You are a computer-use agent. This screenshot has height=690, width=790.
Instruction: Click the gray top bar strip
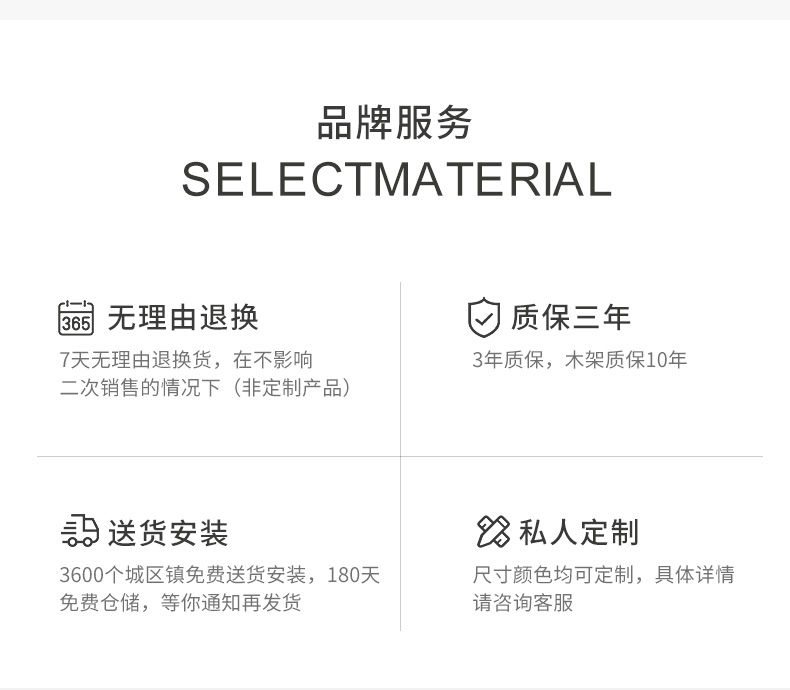tap(395, 10)
